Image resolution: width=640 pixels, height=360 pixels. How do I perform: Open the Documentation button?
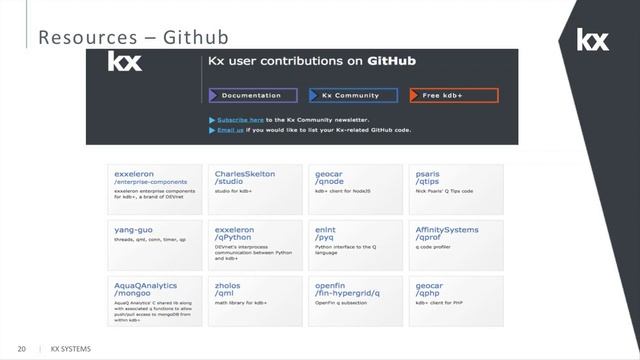[x=253, y=96]
